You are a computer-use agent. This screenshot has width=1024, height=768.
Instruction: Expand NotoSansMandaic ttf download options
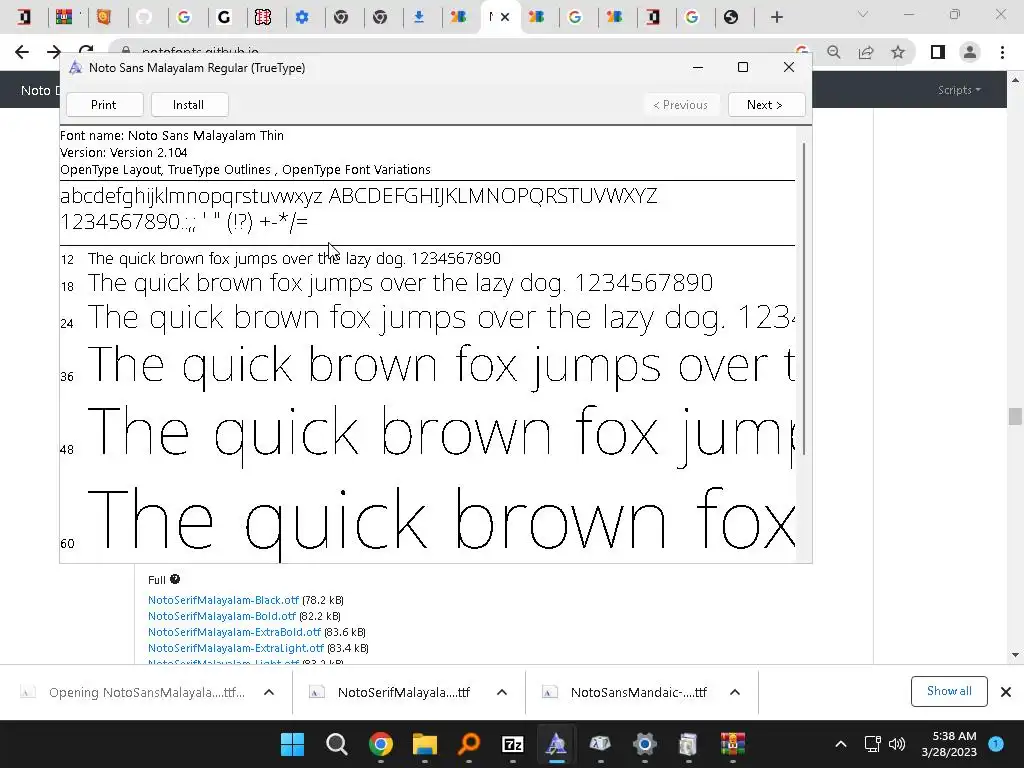pyautogui.click(x=735, y=692)
